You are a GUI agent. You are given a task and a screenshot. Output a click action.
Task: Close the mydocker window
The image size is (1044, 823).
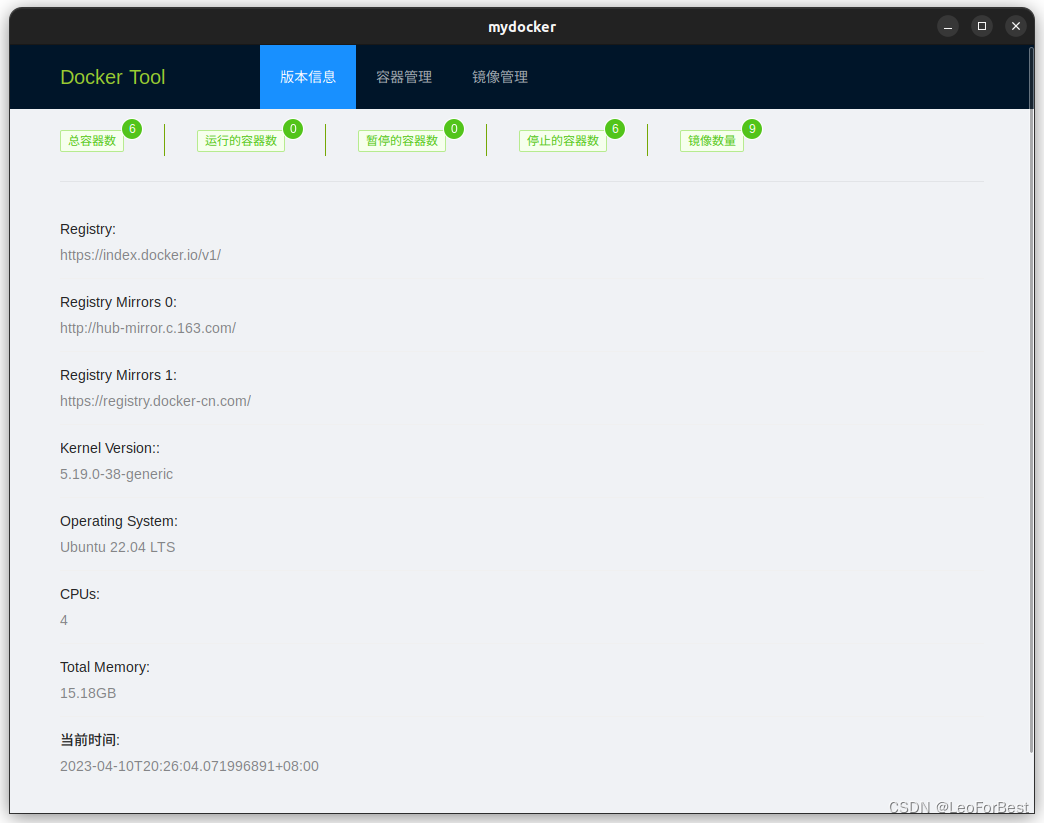point(1015,26)
